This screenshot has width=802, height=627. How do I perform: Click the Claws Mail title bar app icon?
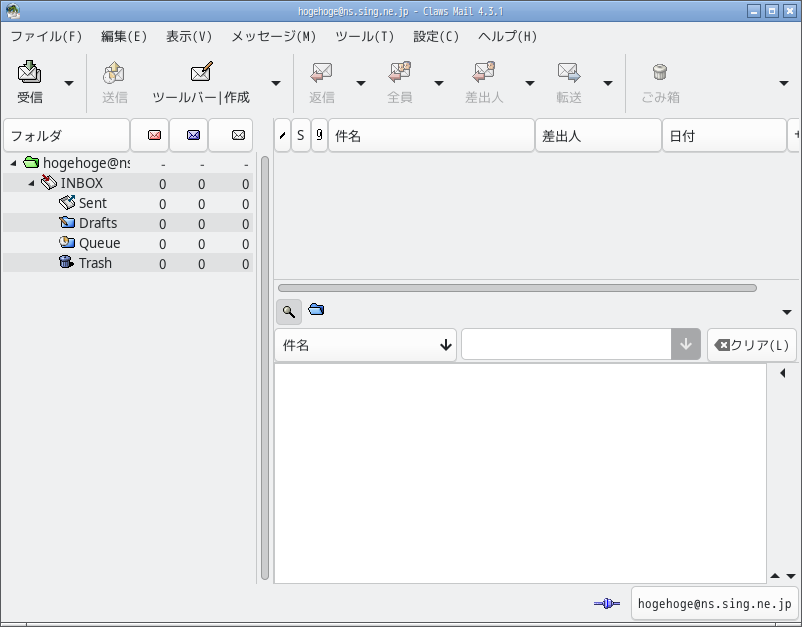pyautogui.click(x=12, y=11)
